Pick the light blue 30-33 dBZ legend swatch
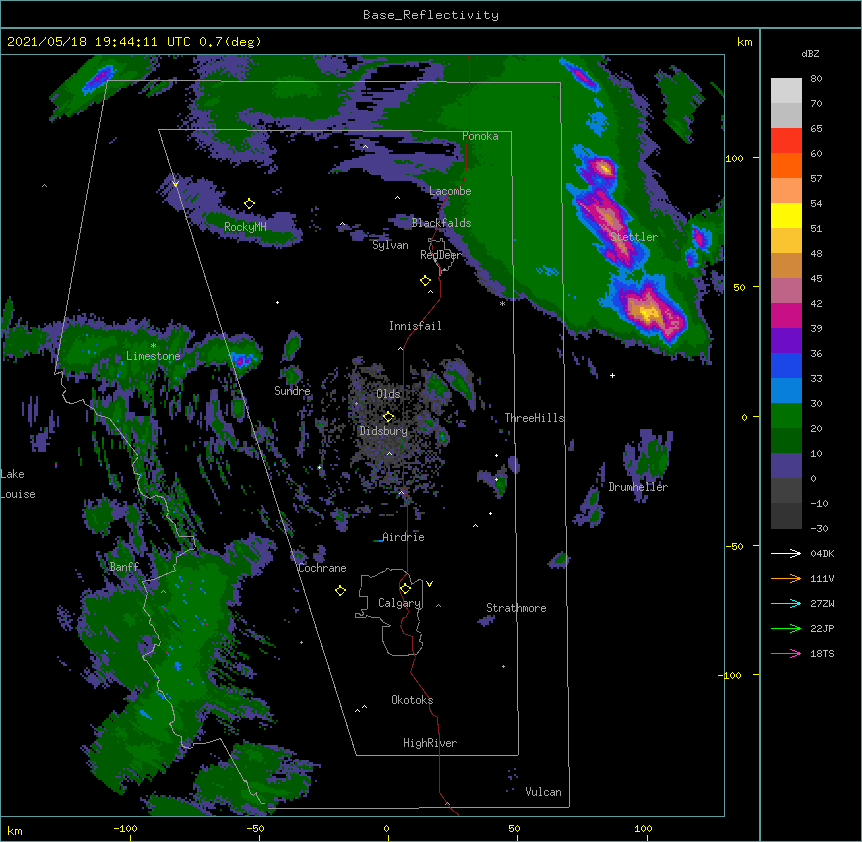862x842 pixels. click(786, 391)
